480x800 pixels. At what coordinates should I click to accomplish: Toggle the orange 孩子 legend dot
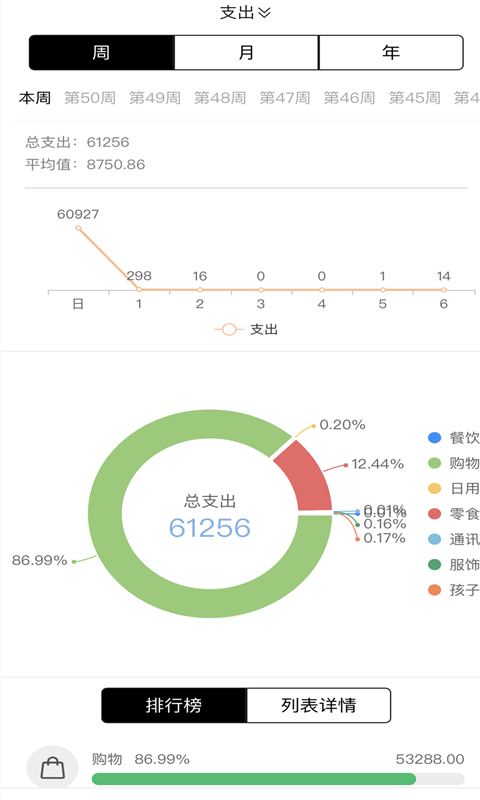coord(434,590)
